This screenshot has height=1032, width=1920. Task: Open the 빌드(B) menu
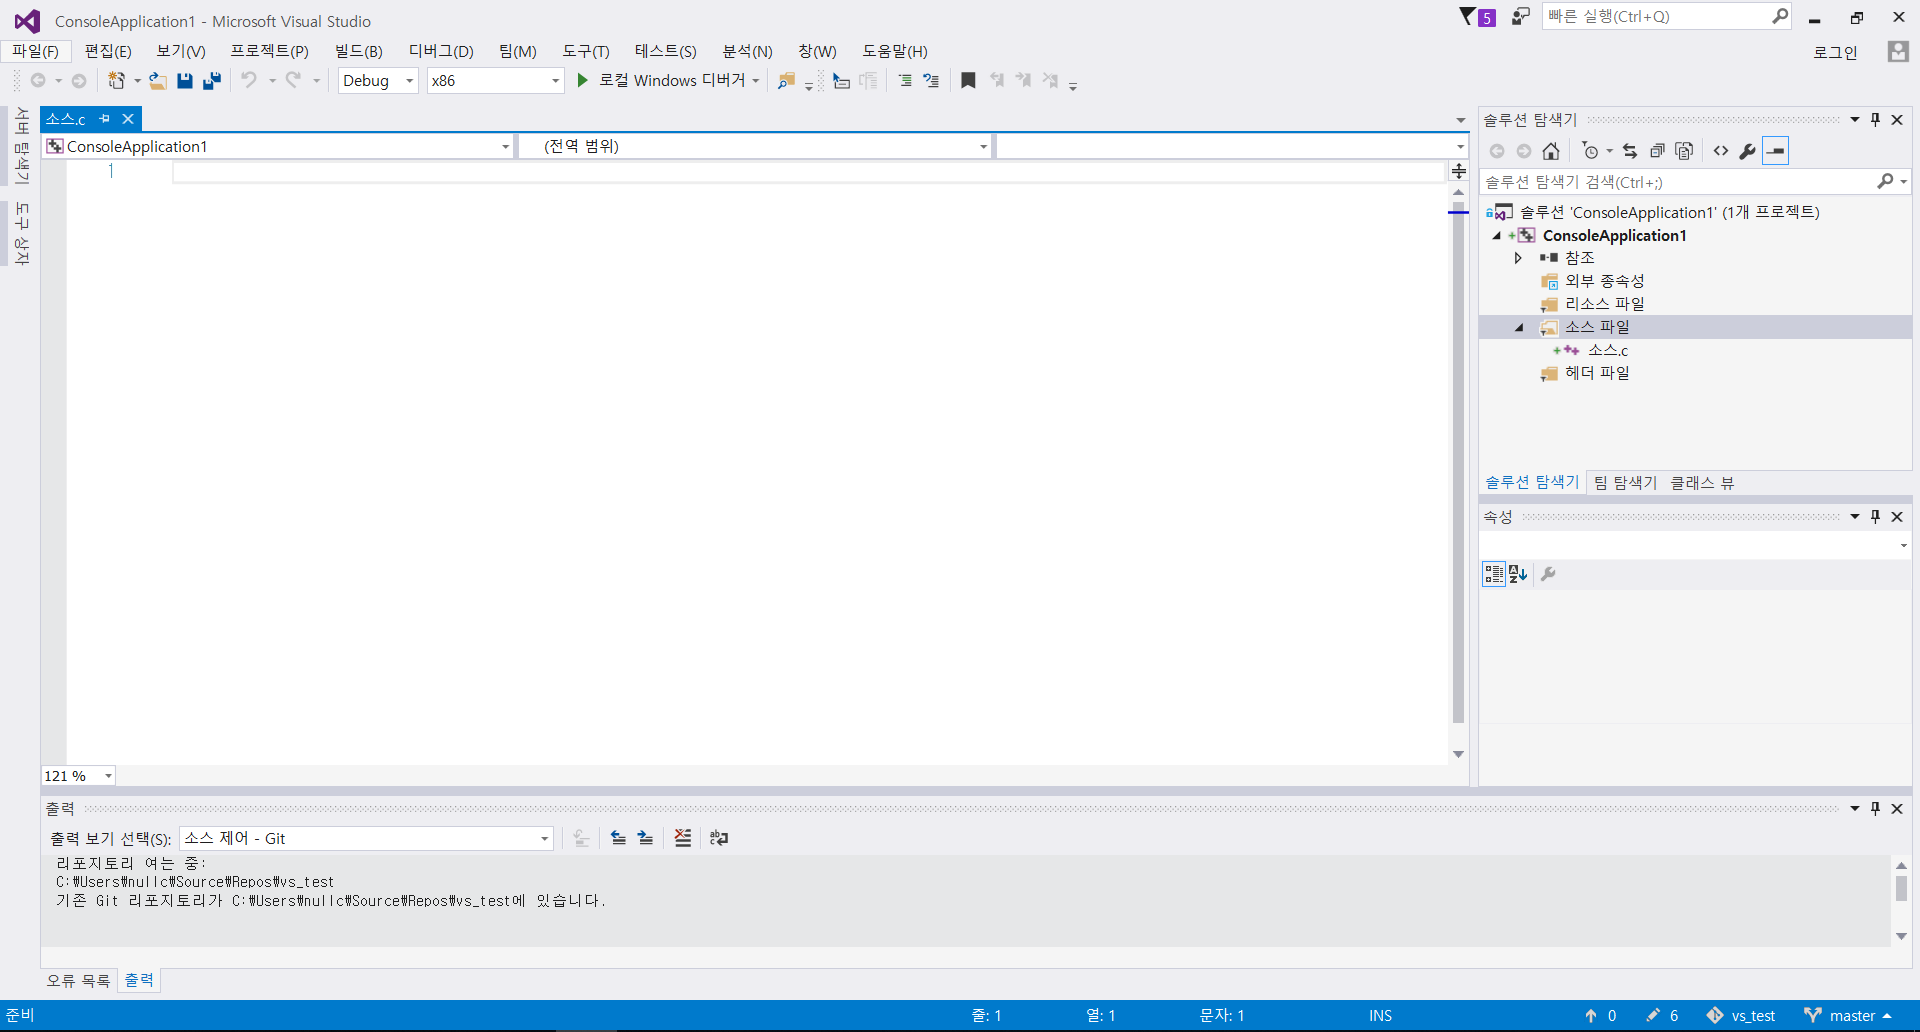coord(359,51)
